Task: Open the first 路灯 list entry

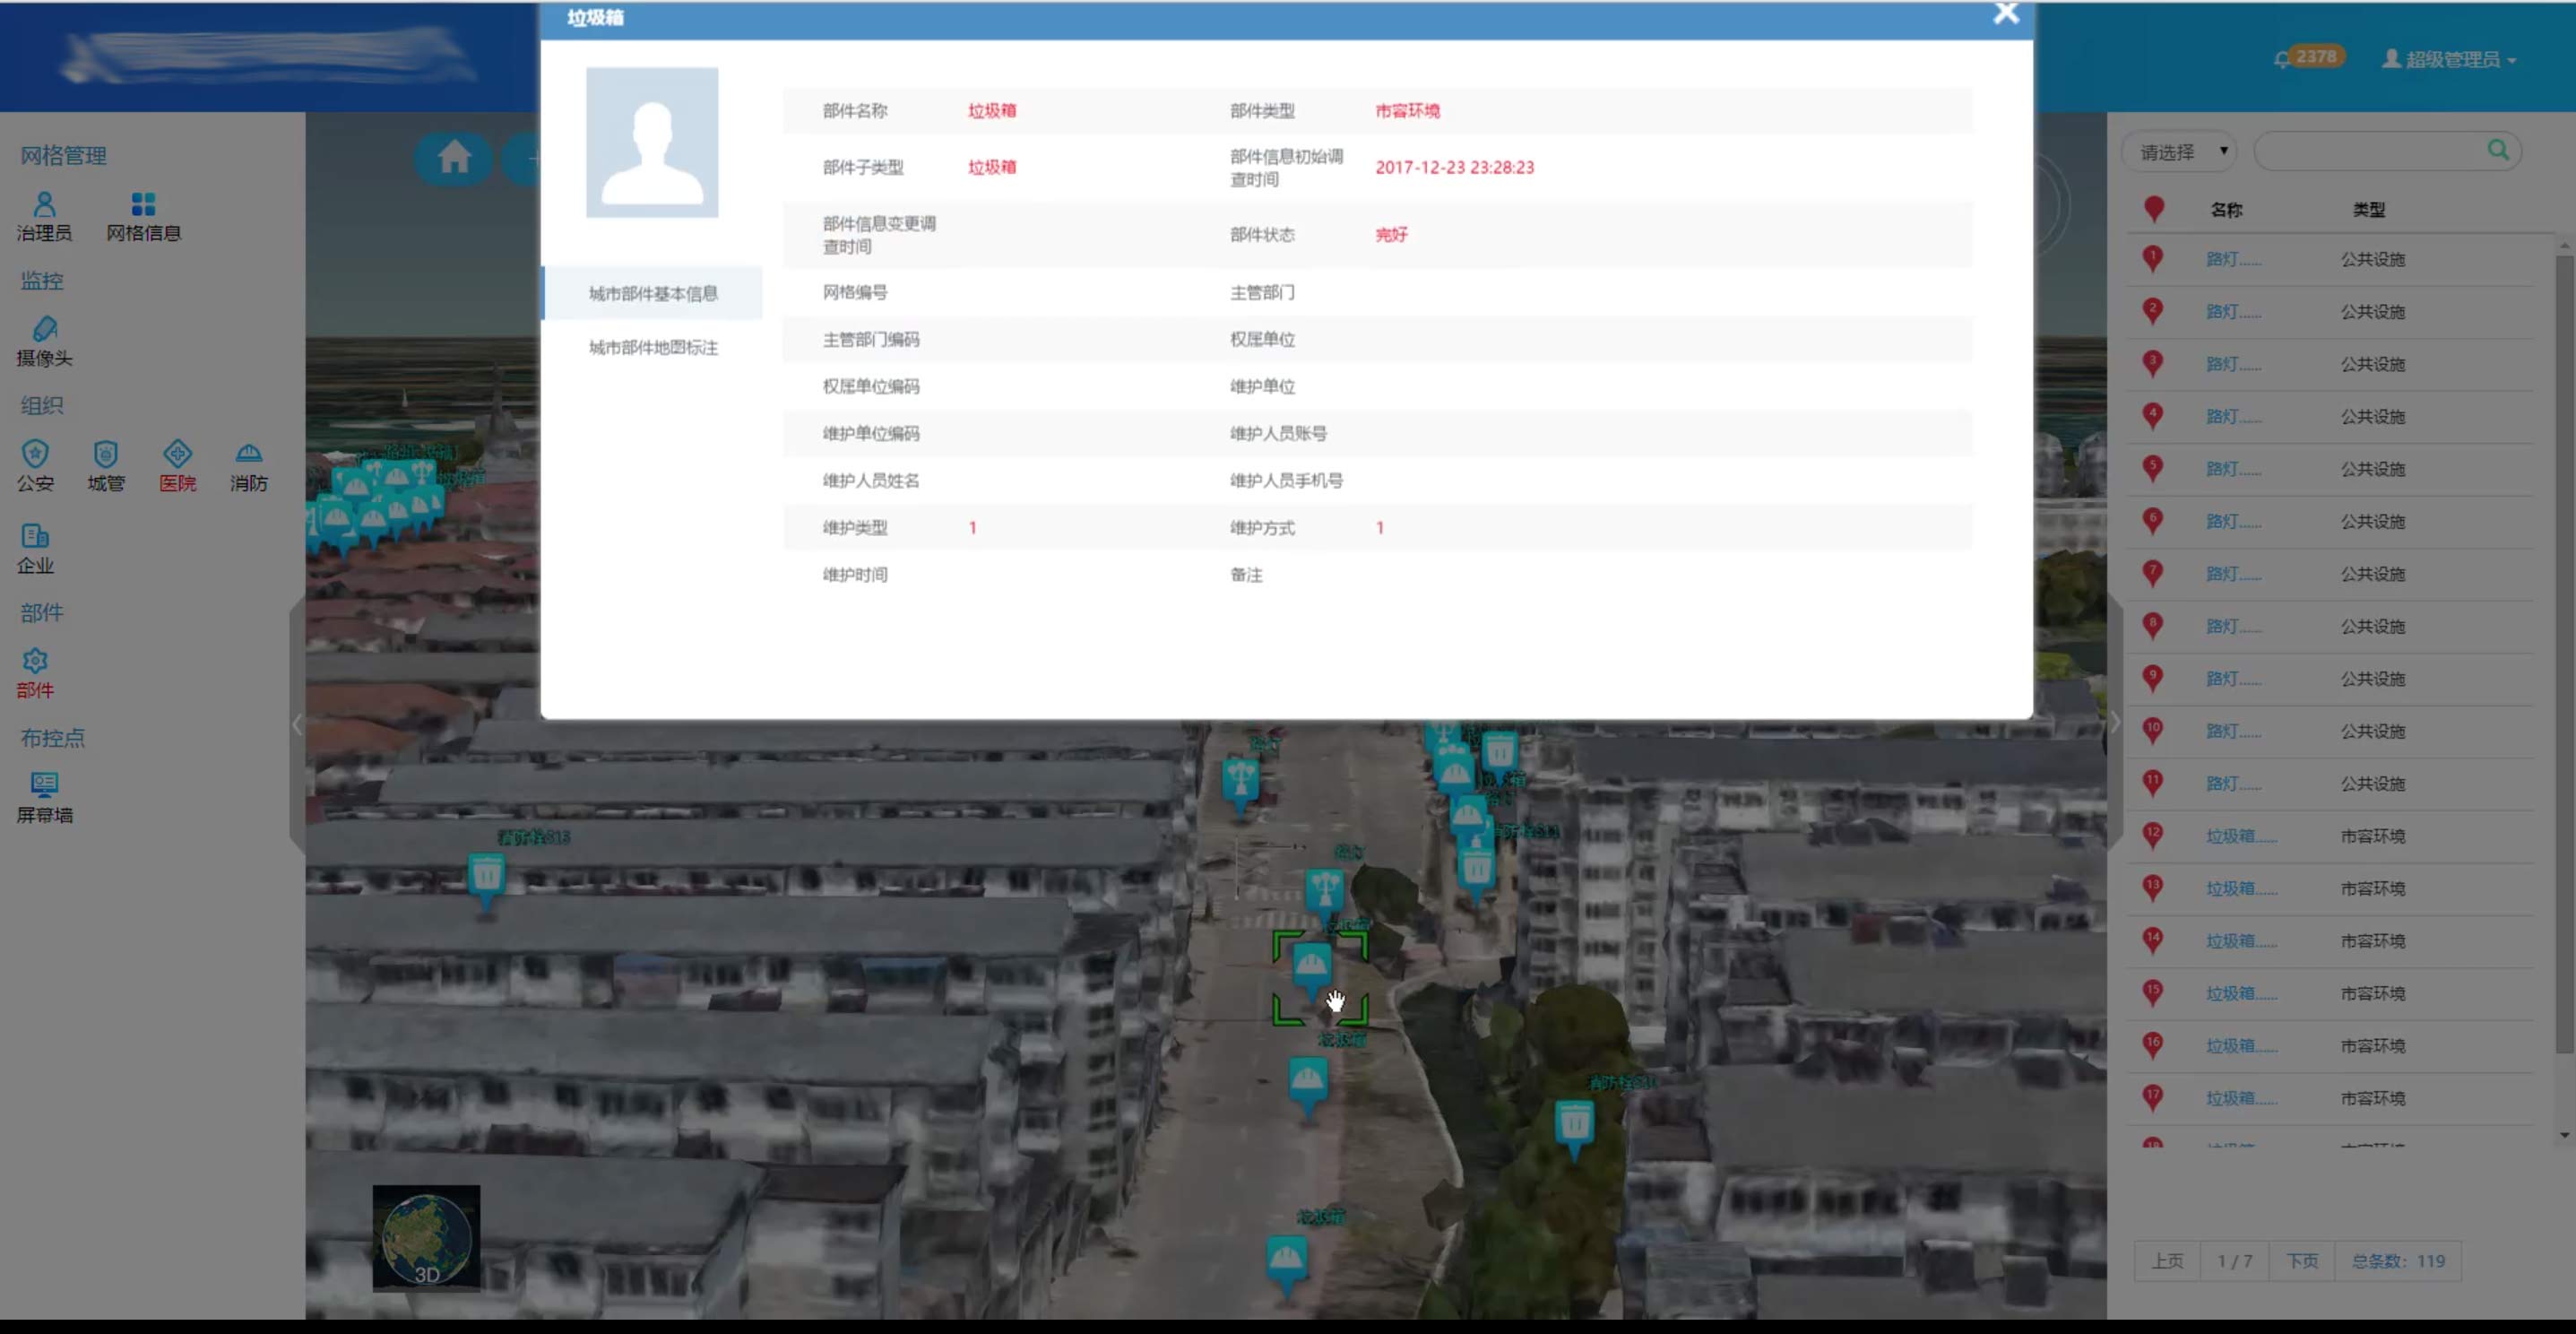Action: [2233, 259]
